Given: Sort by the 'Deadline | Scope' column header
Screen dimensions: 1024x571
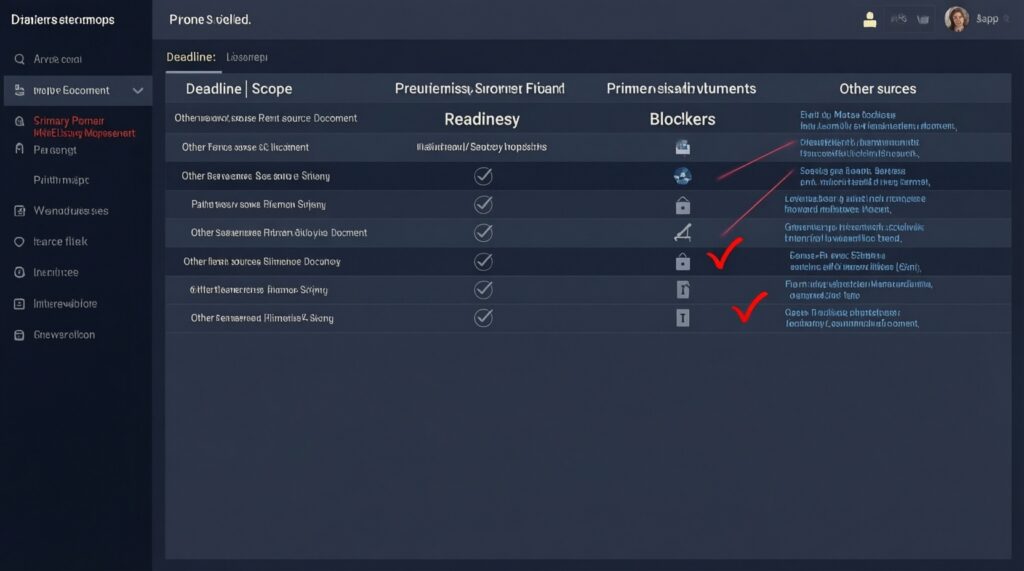Looking at the screenshot, I should click(239, 89).
